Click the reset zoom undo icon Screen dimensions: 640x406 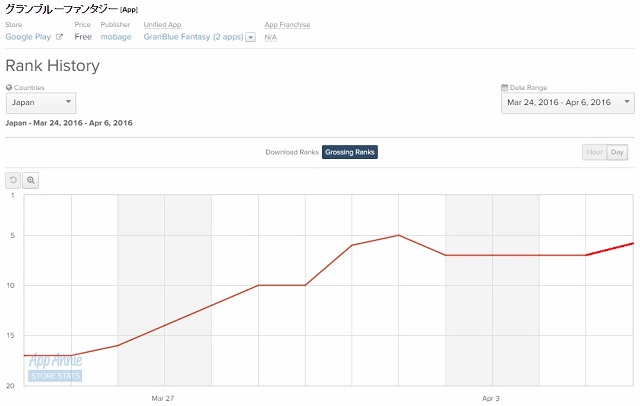(x=13, y=180)
